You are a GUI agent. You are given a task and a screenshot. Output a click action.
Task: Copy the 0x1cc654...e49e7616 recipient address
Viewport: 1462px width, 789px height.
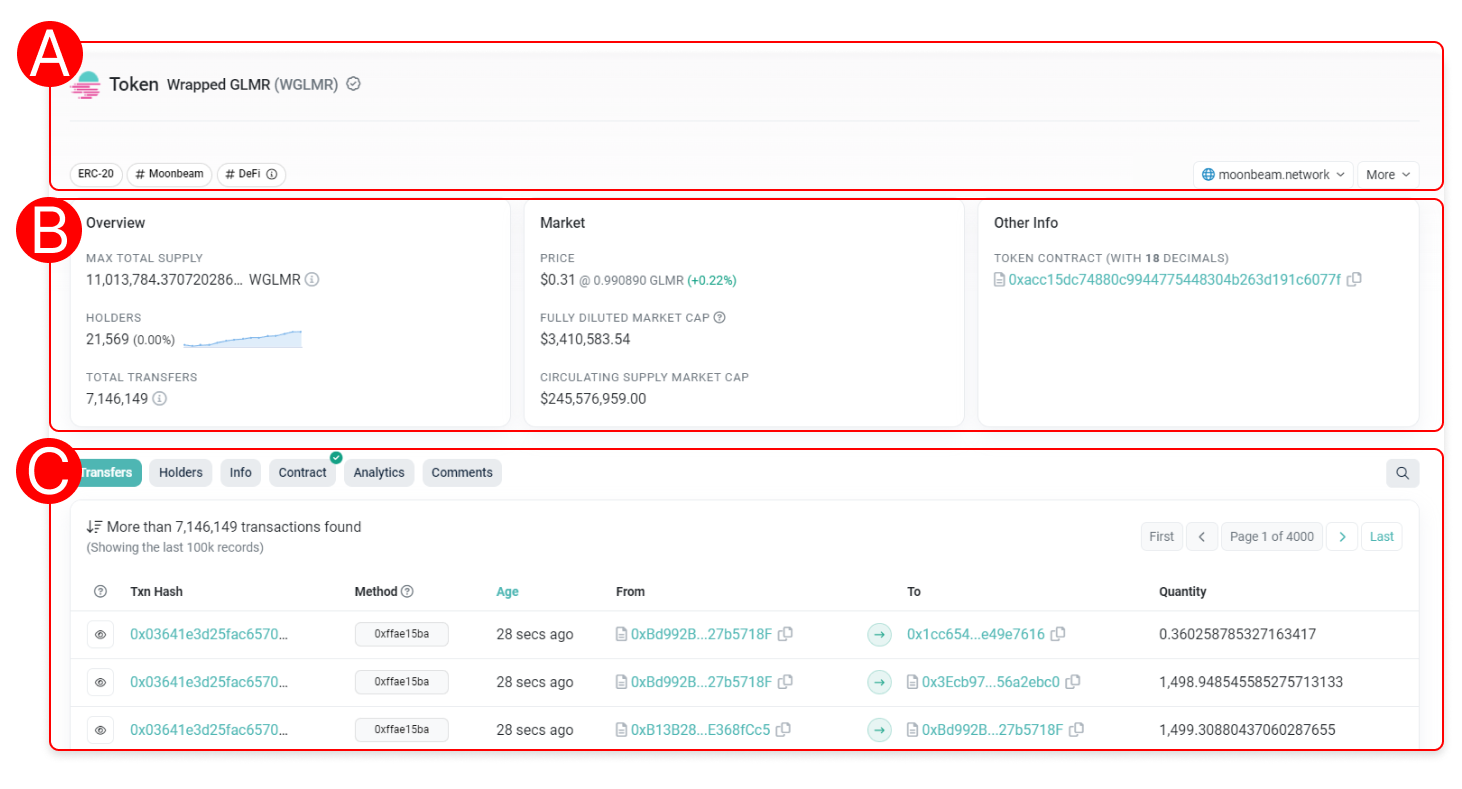(x=1058, y=634)
